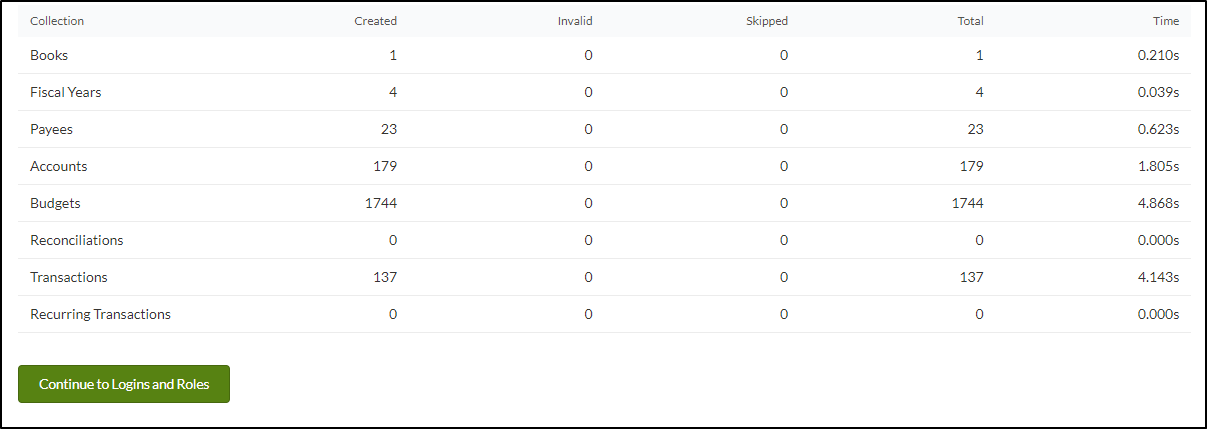
Task: Select the Reconciliations row label
Action: coord(77,241)
